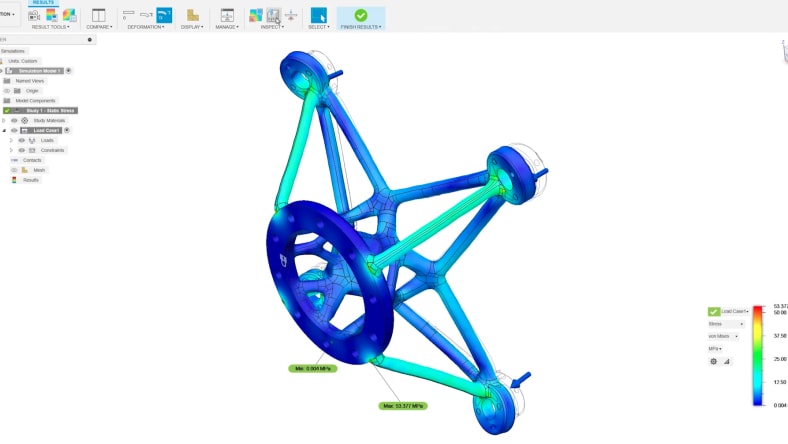The image size is (788, 444).
Task: Click the legend size triangle icon
Action: pyautogui.click(x=727, y=361)
